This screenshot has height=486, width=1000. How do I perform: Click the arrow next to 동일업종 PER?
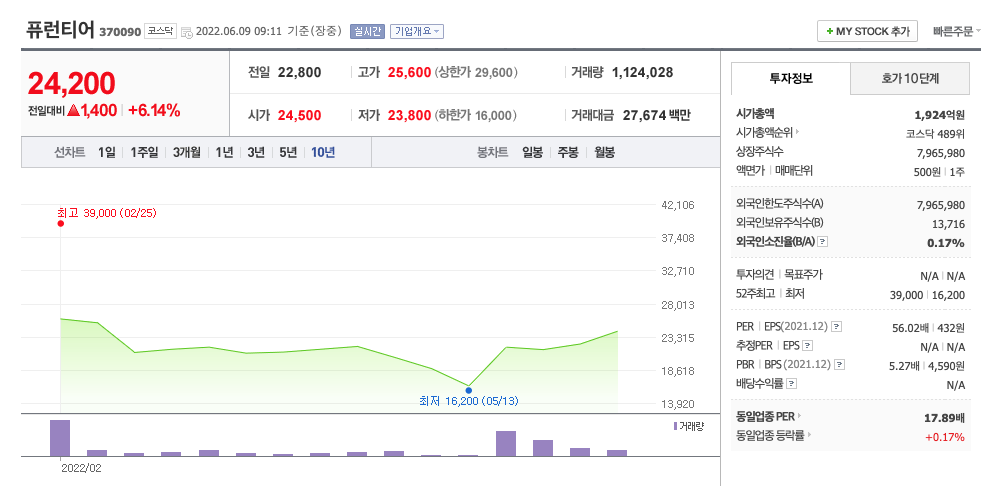click(x=800, y=416)
